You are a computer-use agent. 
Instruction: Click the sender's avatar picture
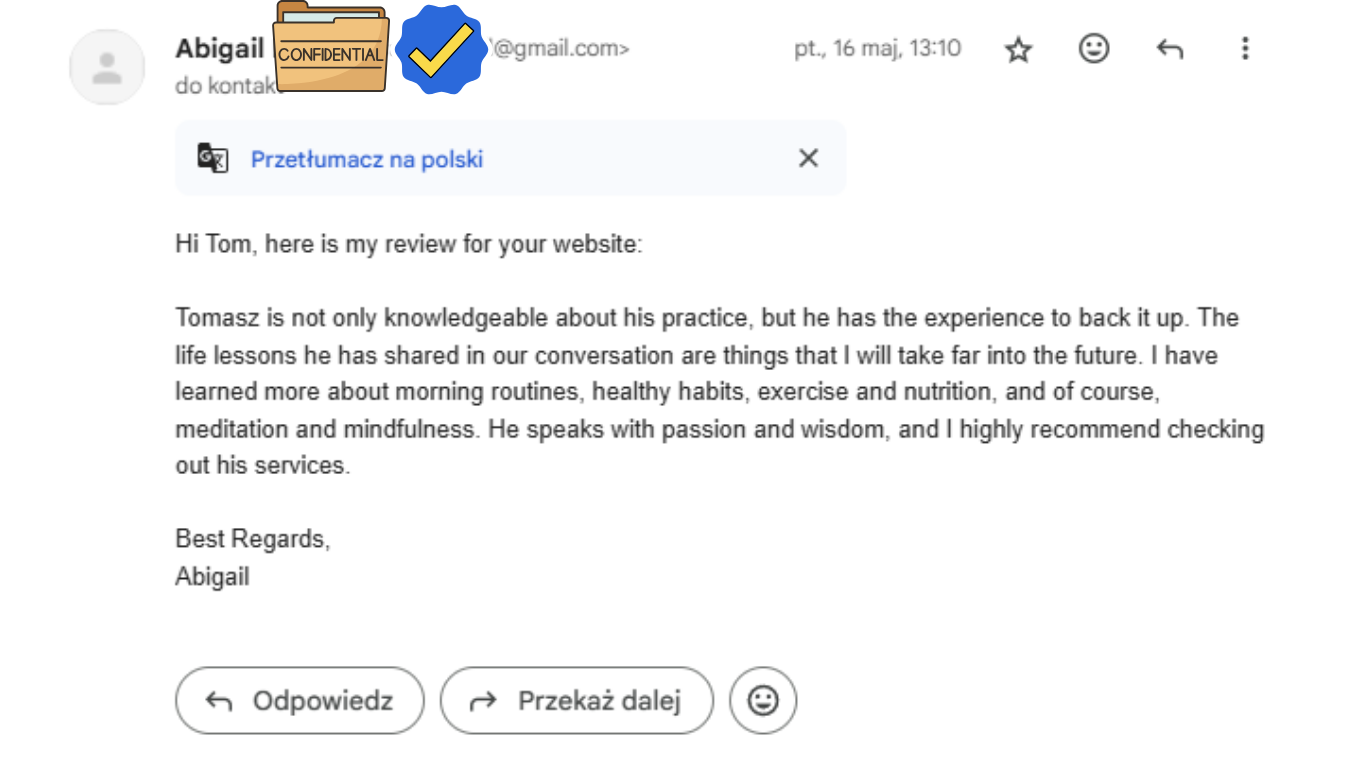pos(107,67)
